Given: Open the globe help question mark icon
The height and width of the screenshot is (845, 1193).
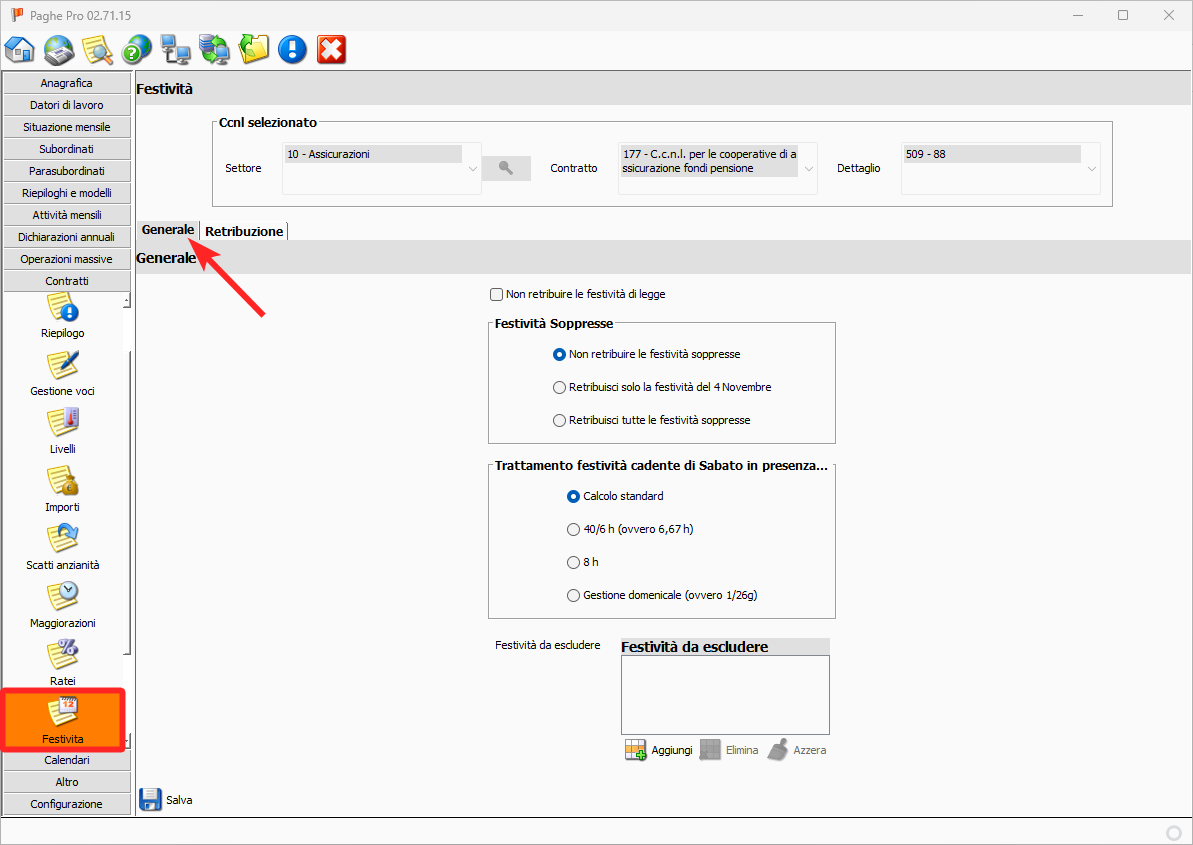Looking at the screenshot, I should tap(137, 49).
